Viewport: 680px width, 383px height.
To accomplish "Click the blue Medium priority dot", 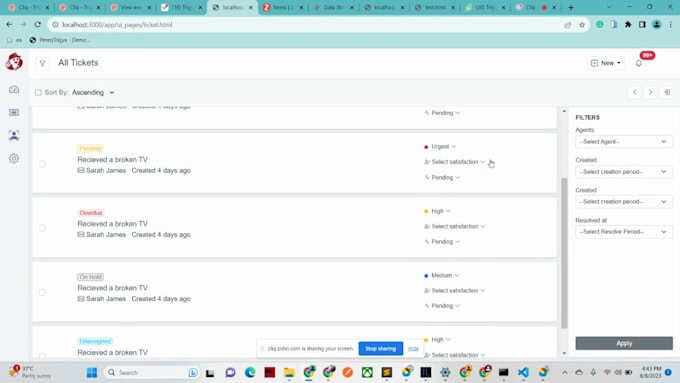I will (426, 276).
